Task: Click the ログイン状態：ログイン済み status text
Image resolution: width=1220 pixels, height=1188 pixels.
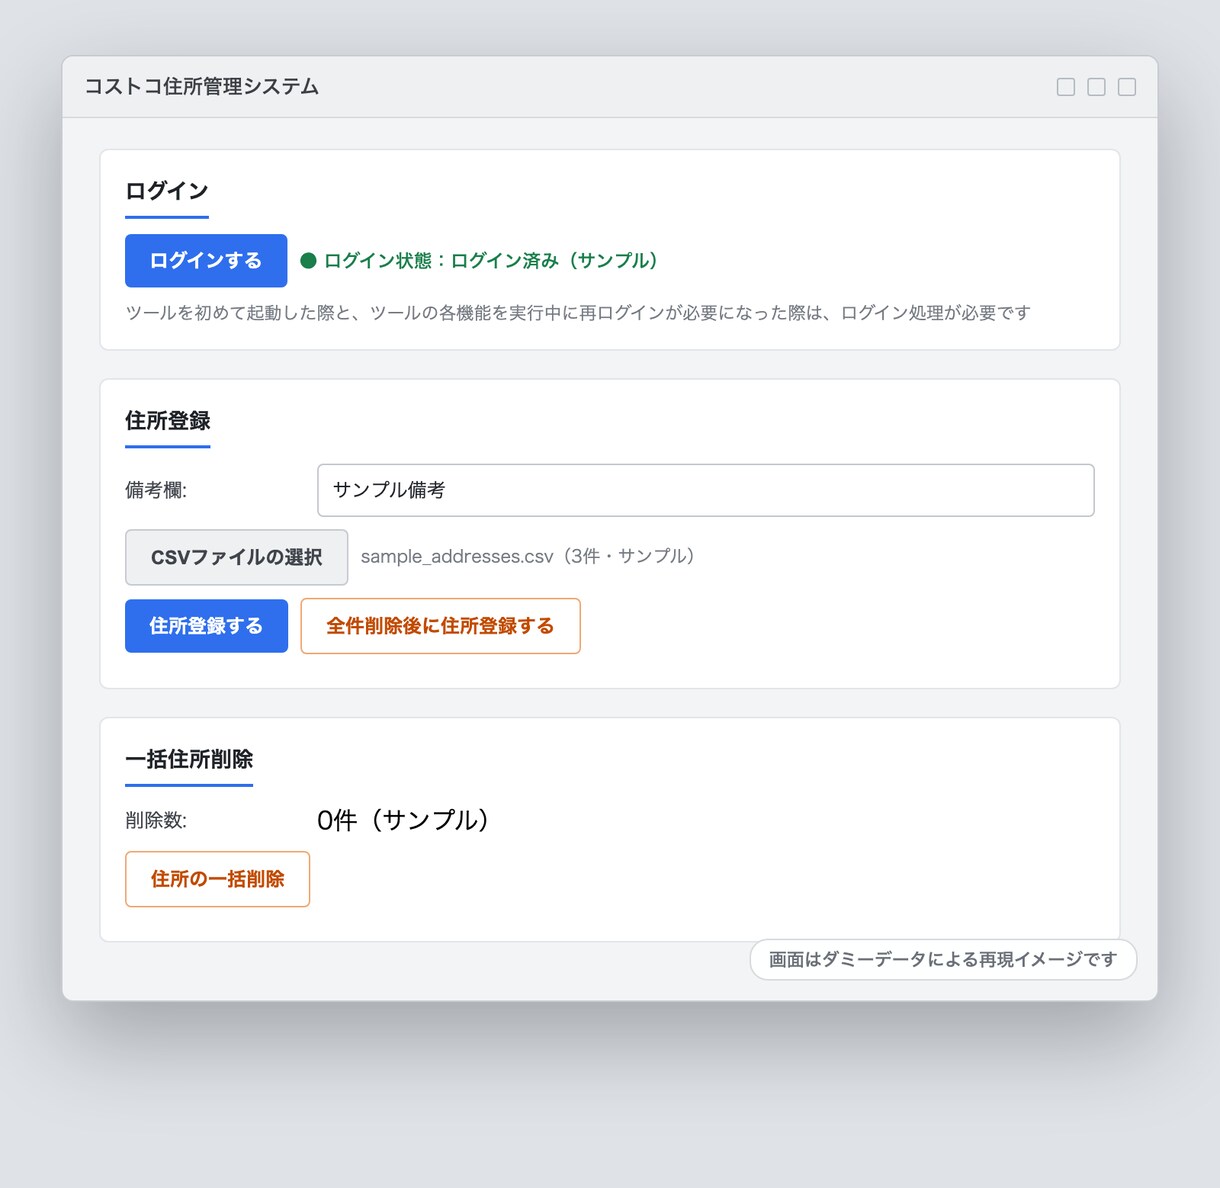Action: coord(491,261)
